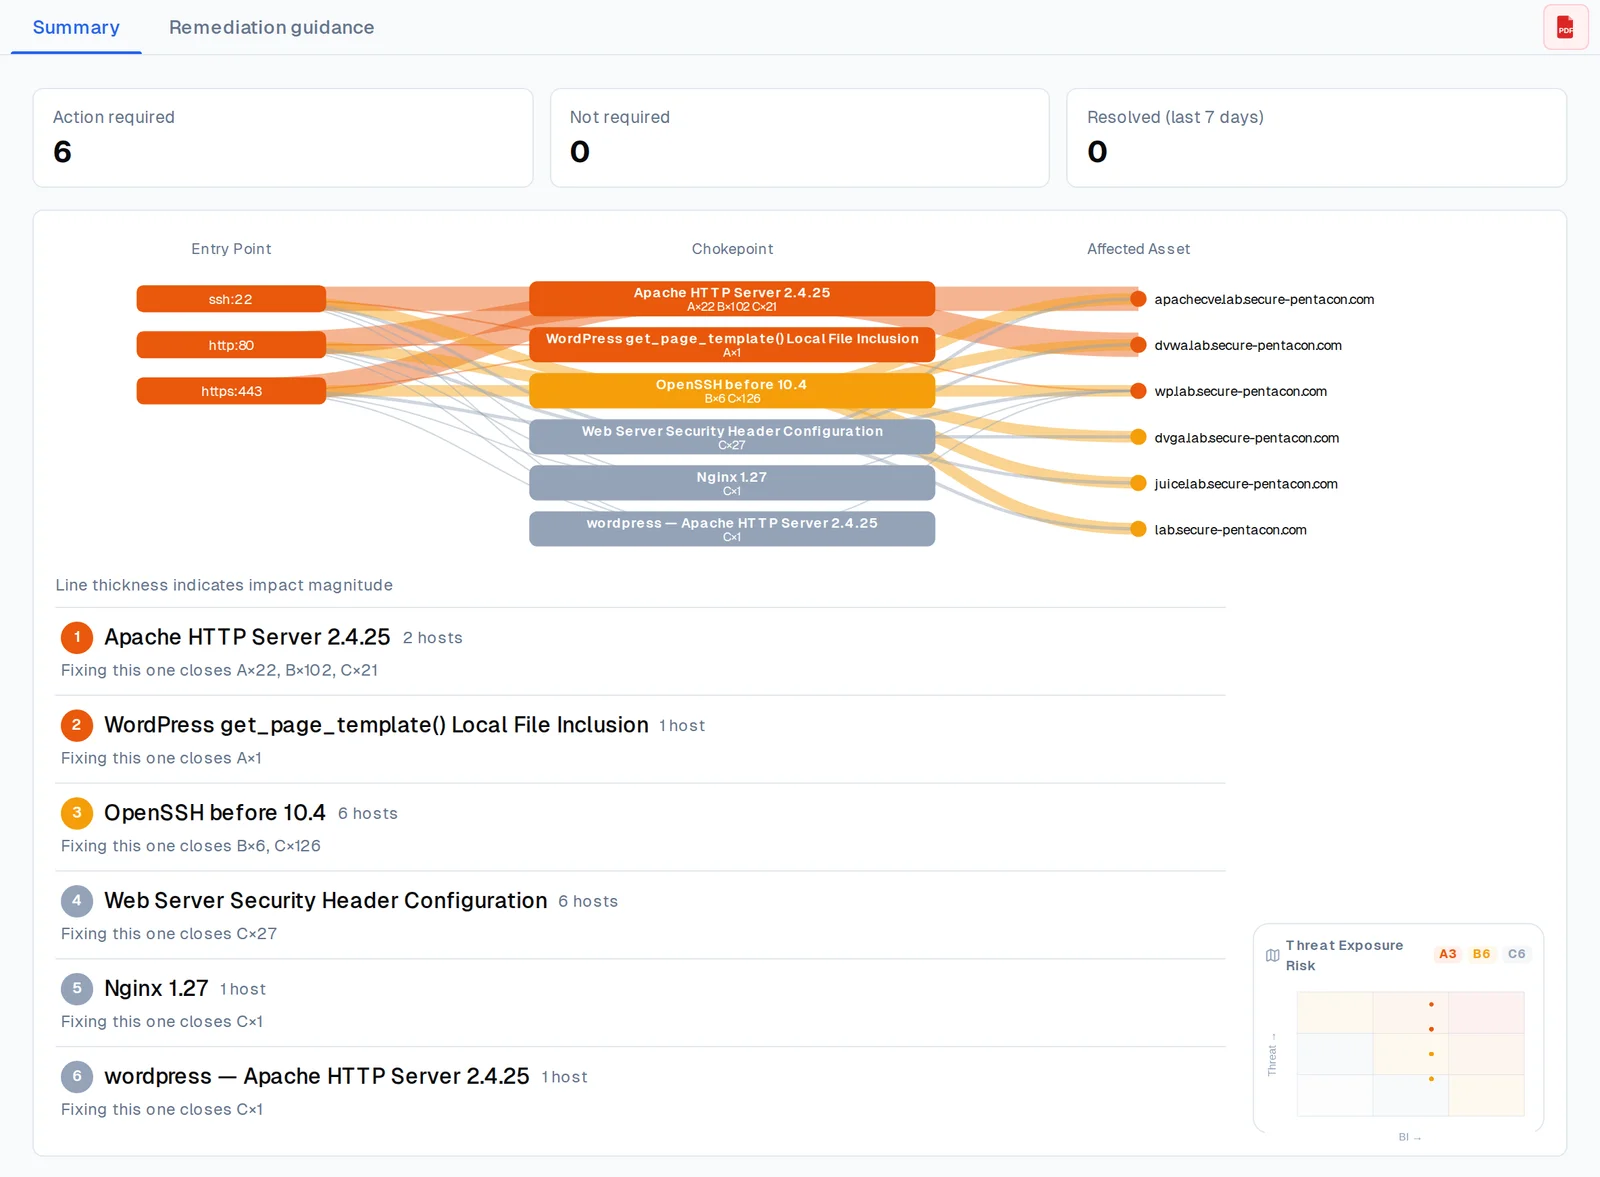
Task: Open the Remediation guidance tab
Action: (271, 27)
